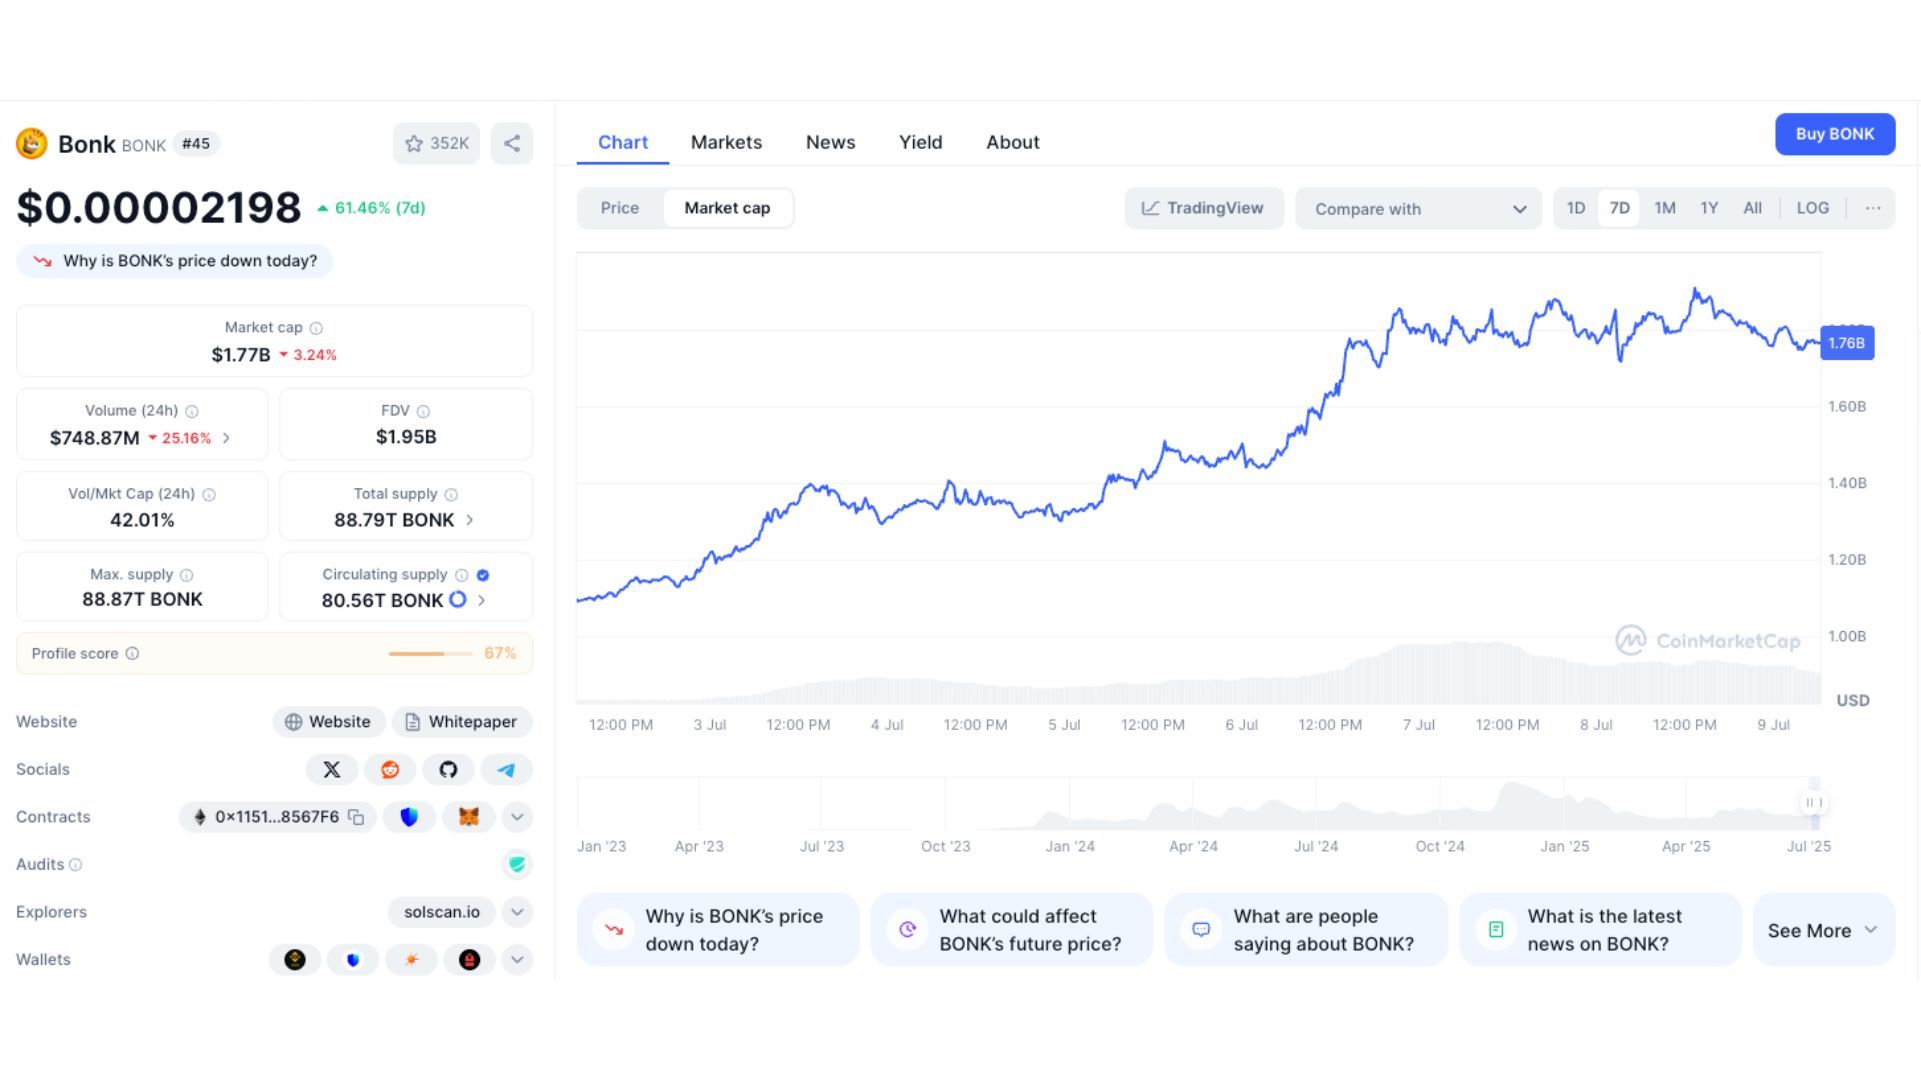Viewport: 1921px width, 1081px height.
Task: Open the Chart tab
Action: coord(623,143)
